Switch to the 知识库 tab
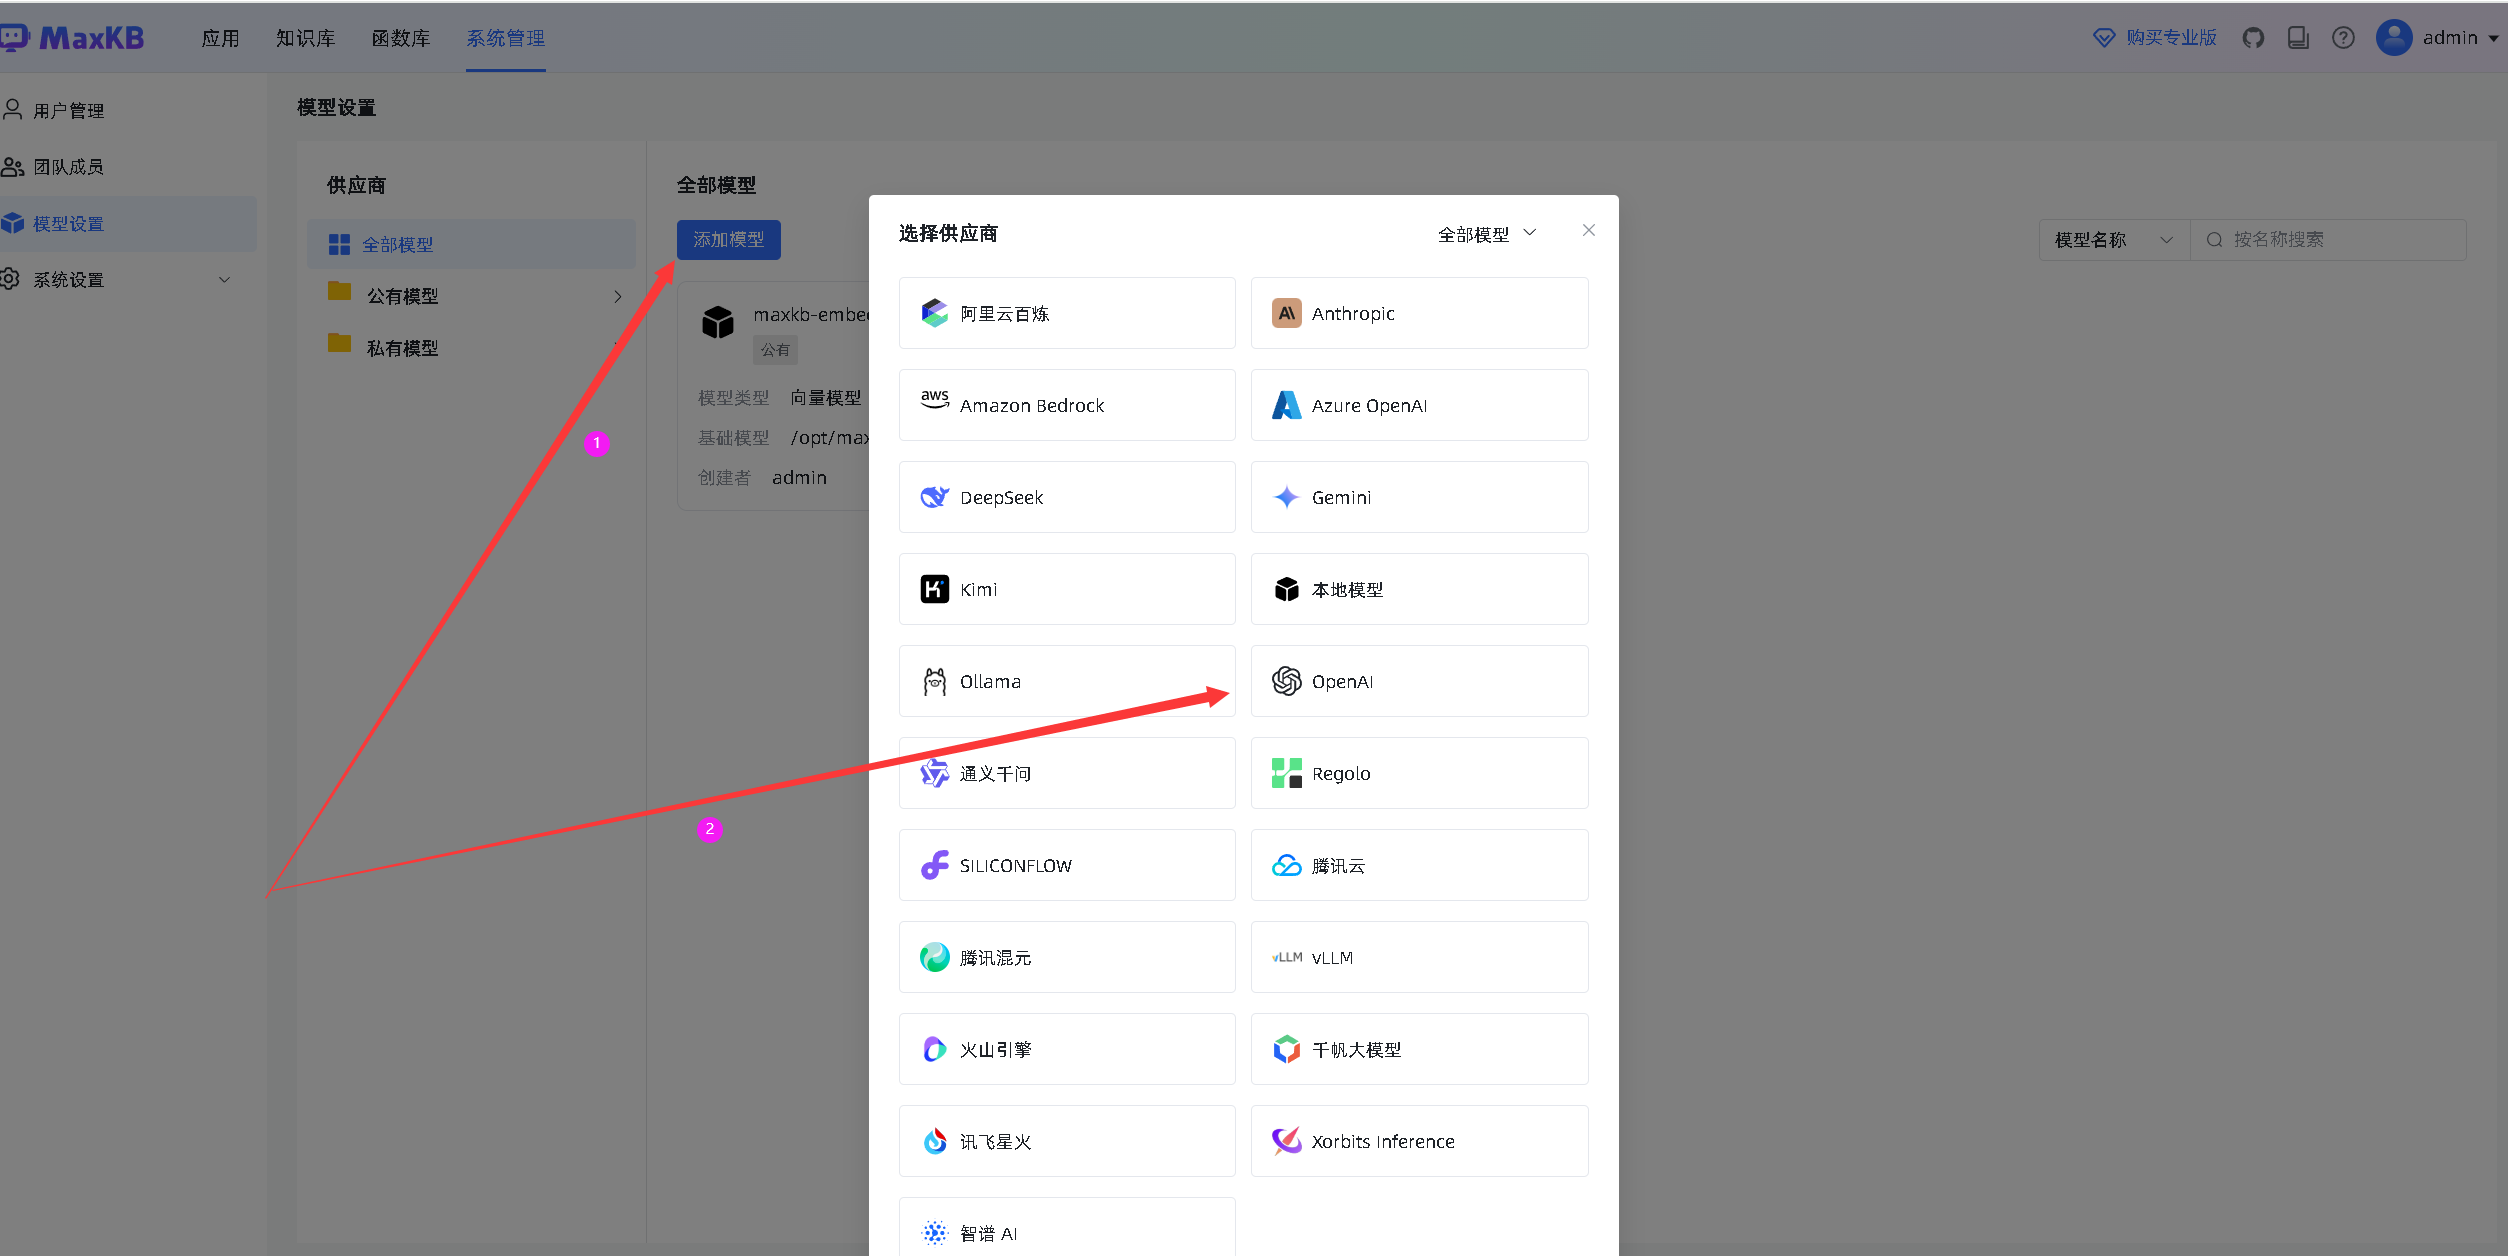The image size is (2508, 1256). [305, 38]
